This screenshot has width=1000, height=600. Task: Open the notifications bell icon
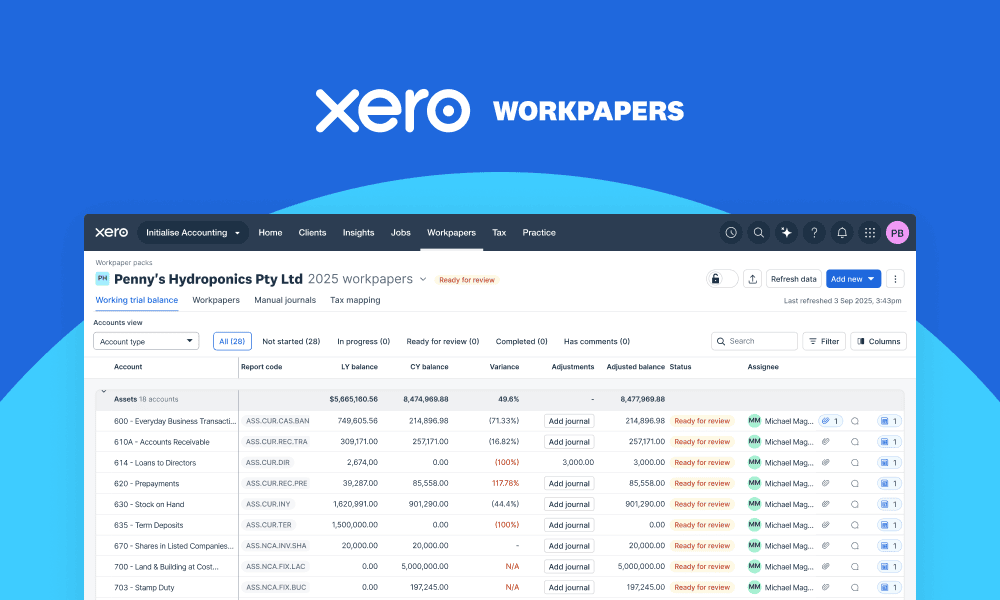click(x=842, y=232)
